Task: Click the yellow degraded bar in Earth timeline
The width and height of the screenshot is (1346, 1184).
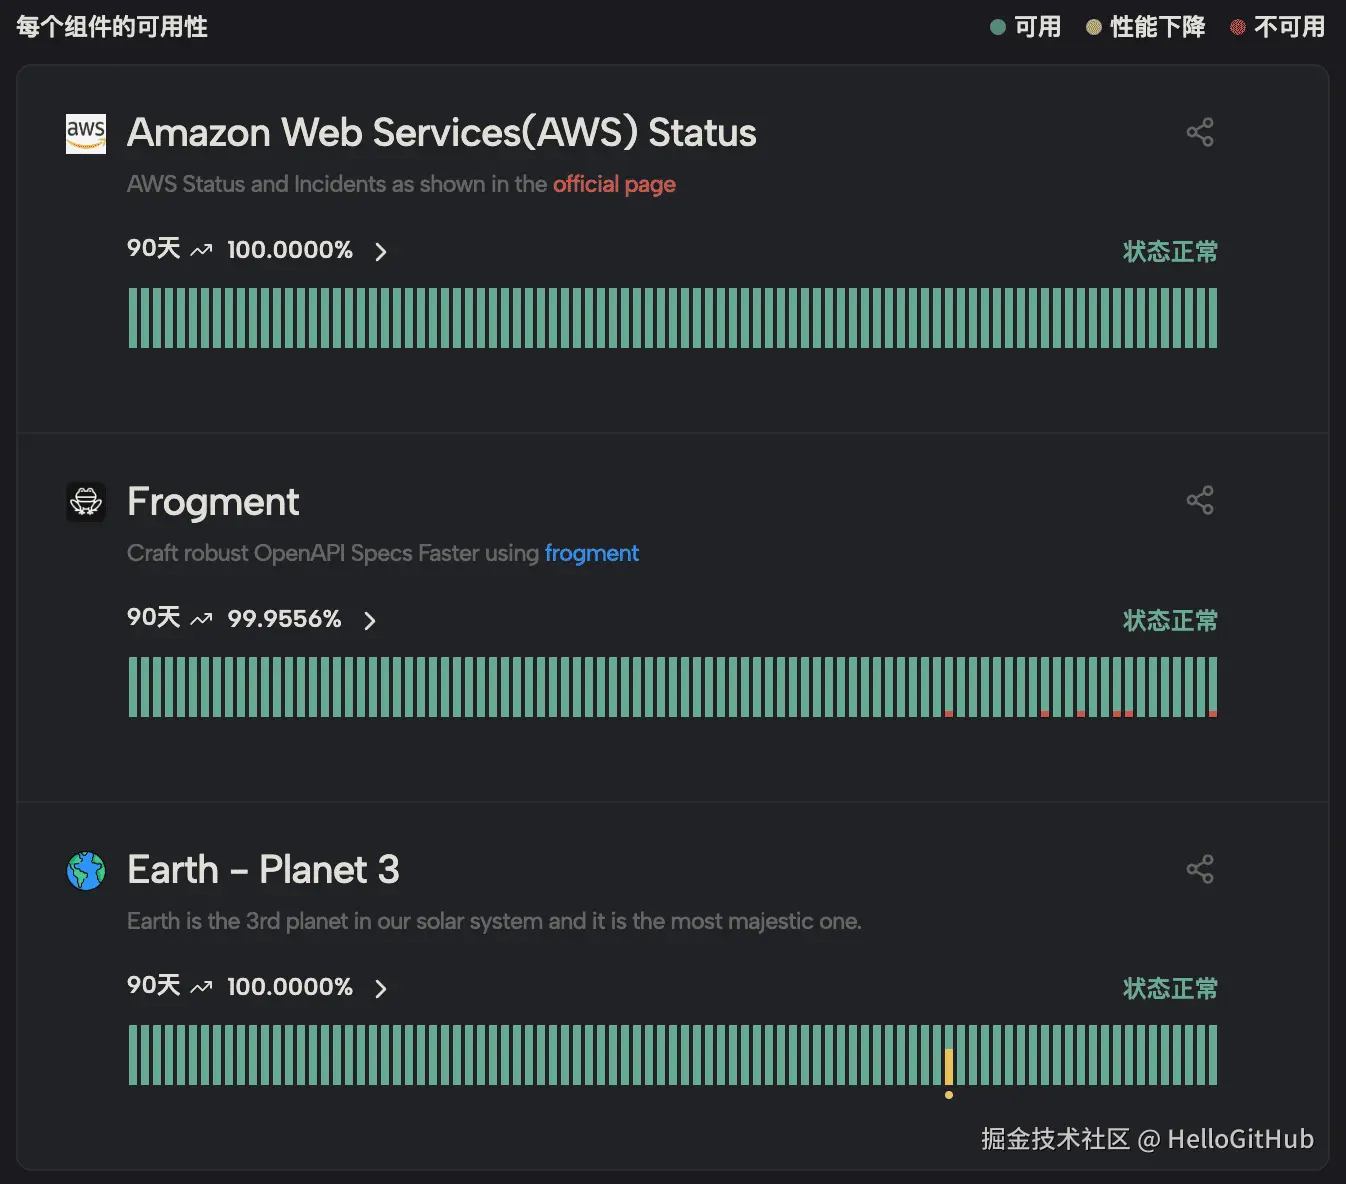Action: tap(949, 1066)
